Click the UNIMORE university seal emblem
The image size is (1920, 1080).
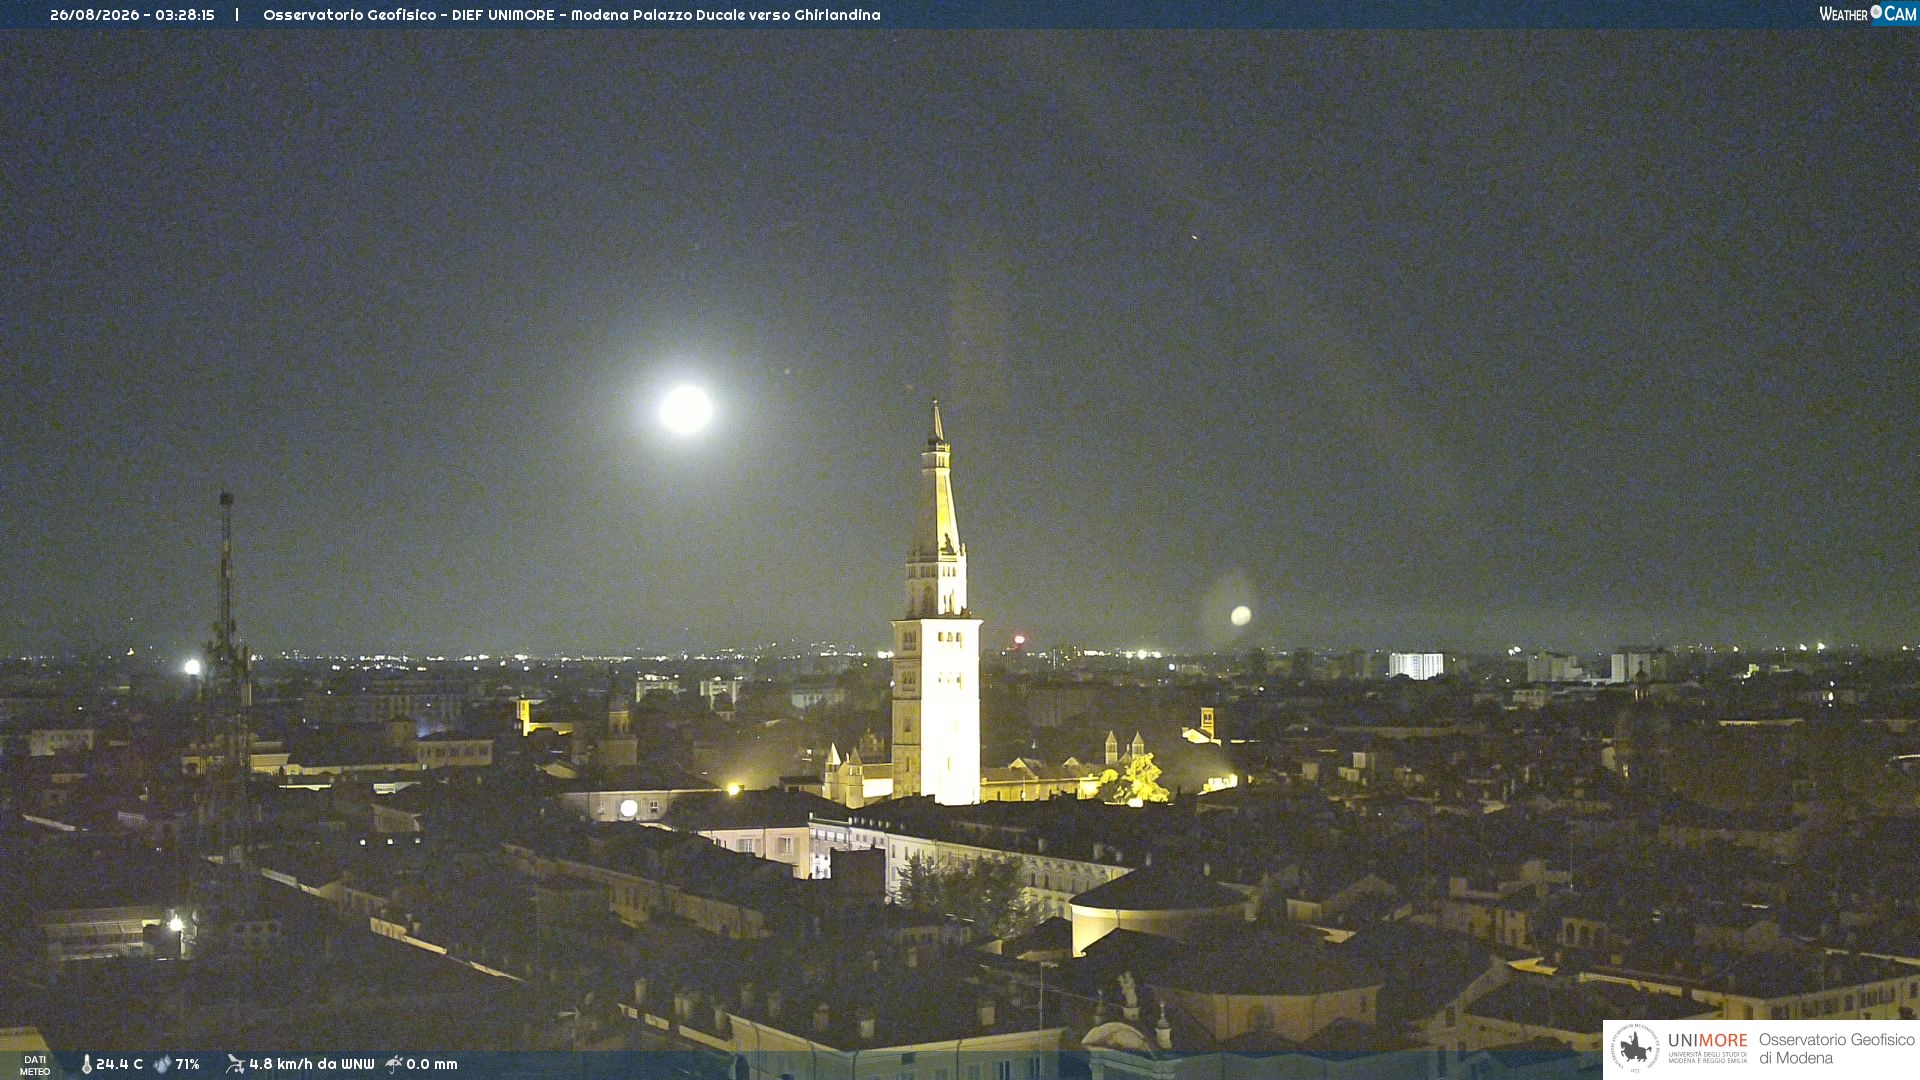(x=1635, y=1048)
